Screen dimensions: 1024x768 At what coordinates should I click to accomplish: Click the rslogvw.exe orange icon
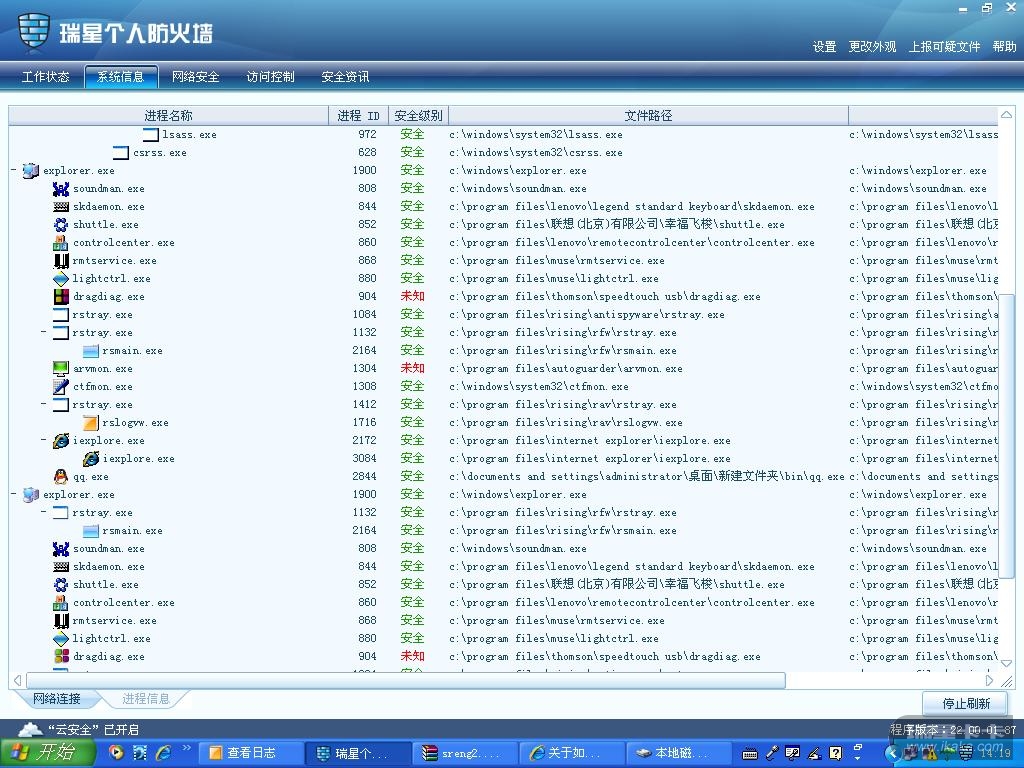[x=91, y=423]
